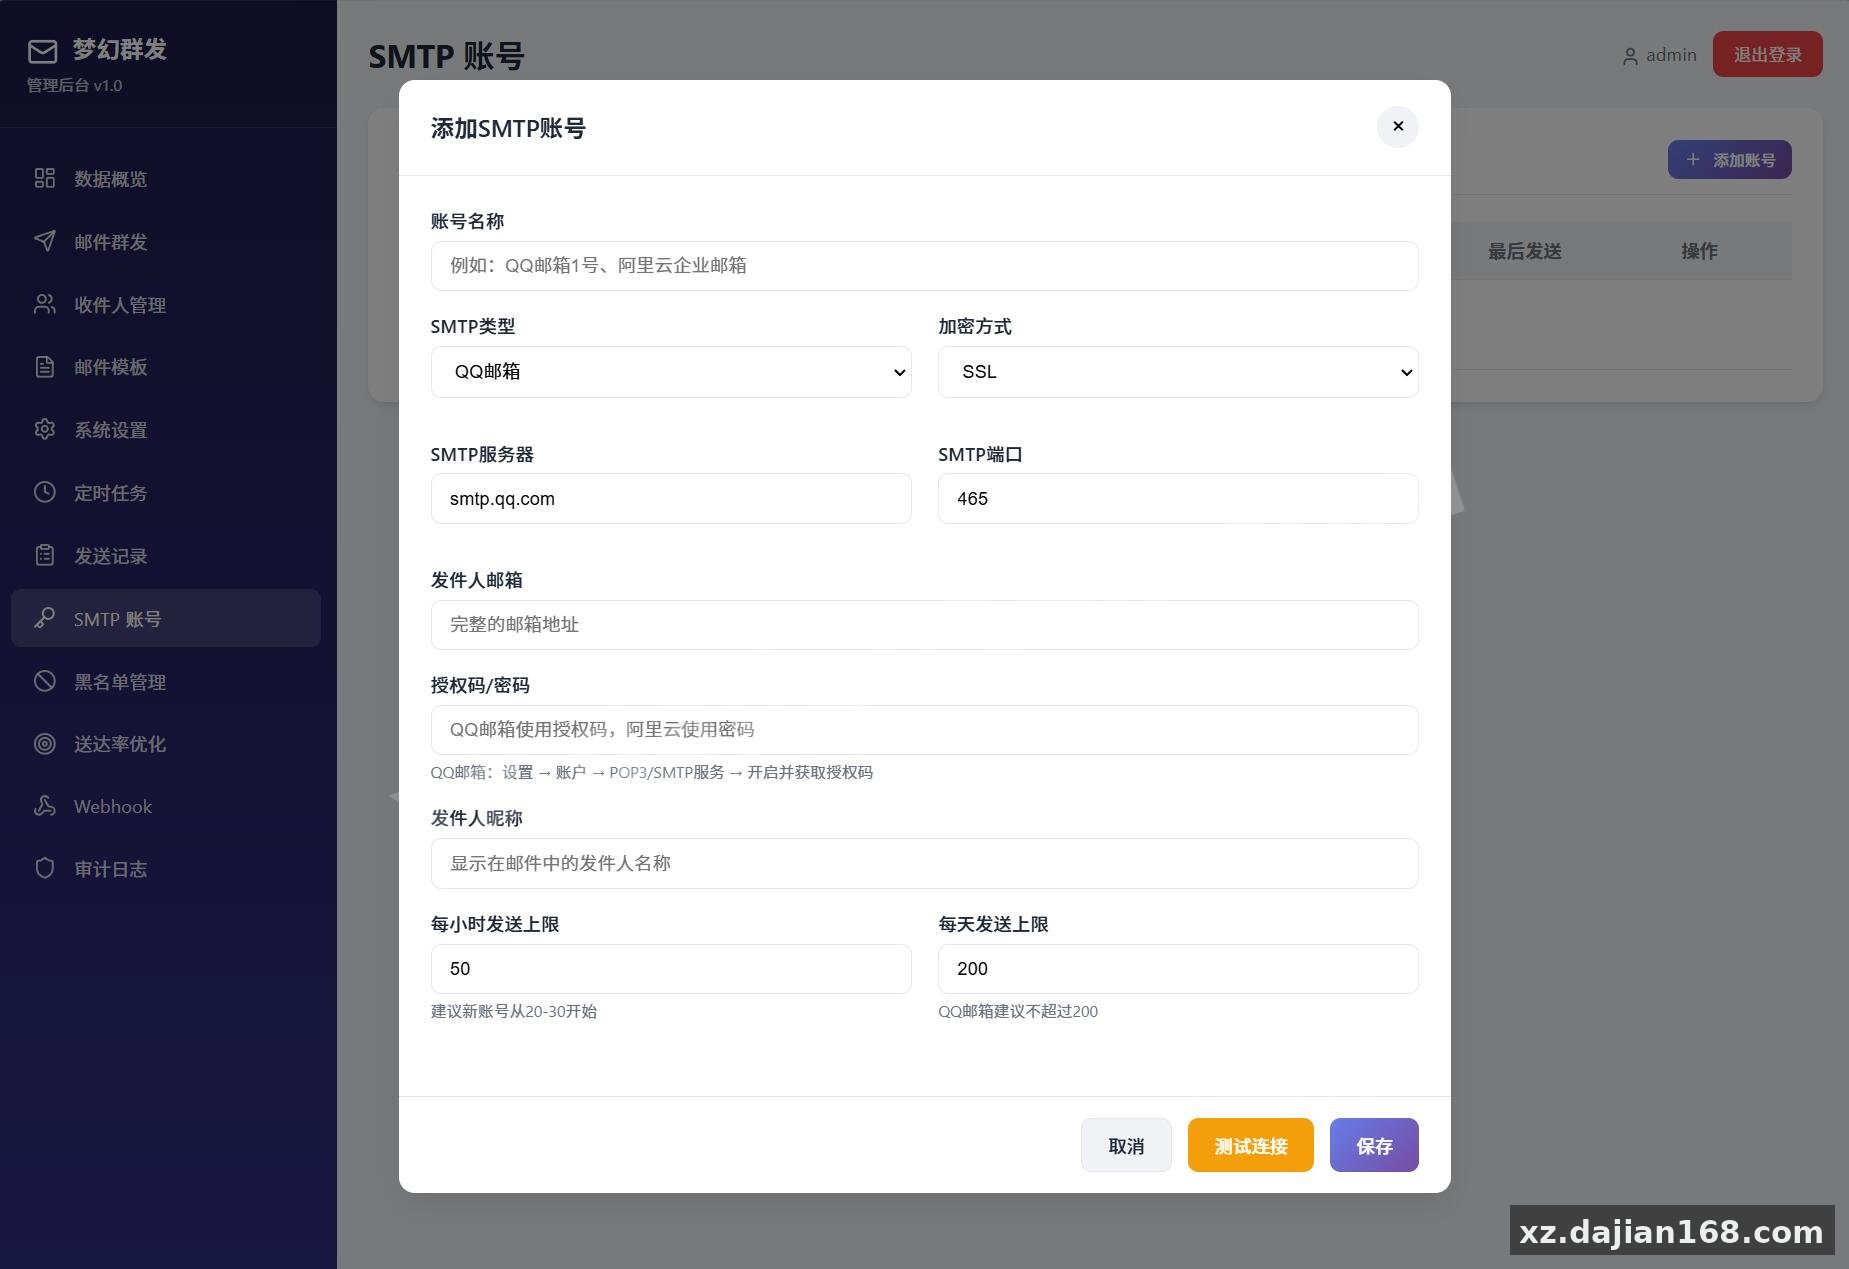Click the 每天发送上限 field showing 200

click(1178, 969)
